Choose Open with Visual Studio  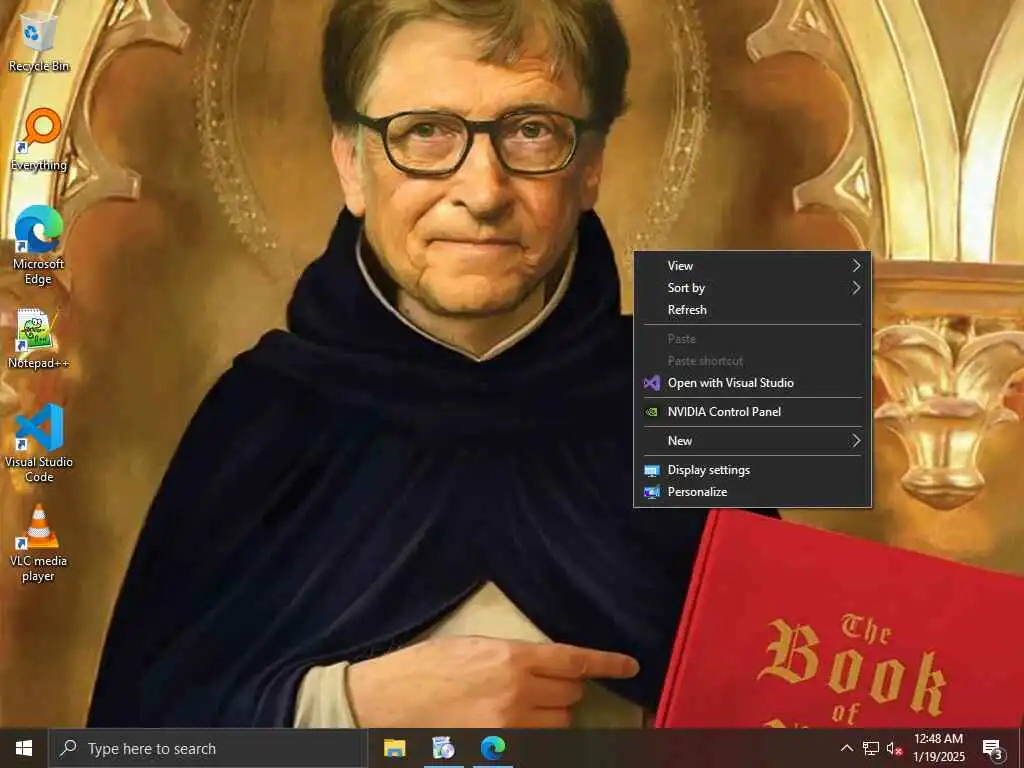pos(752,383)
